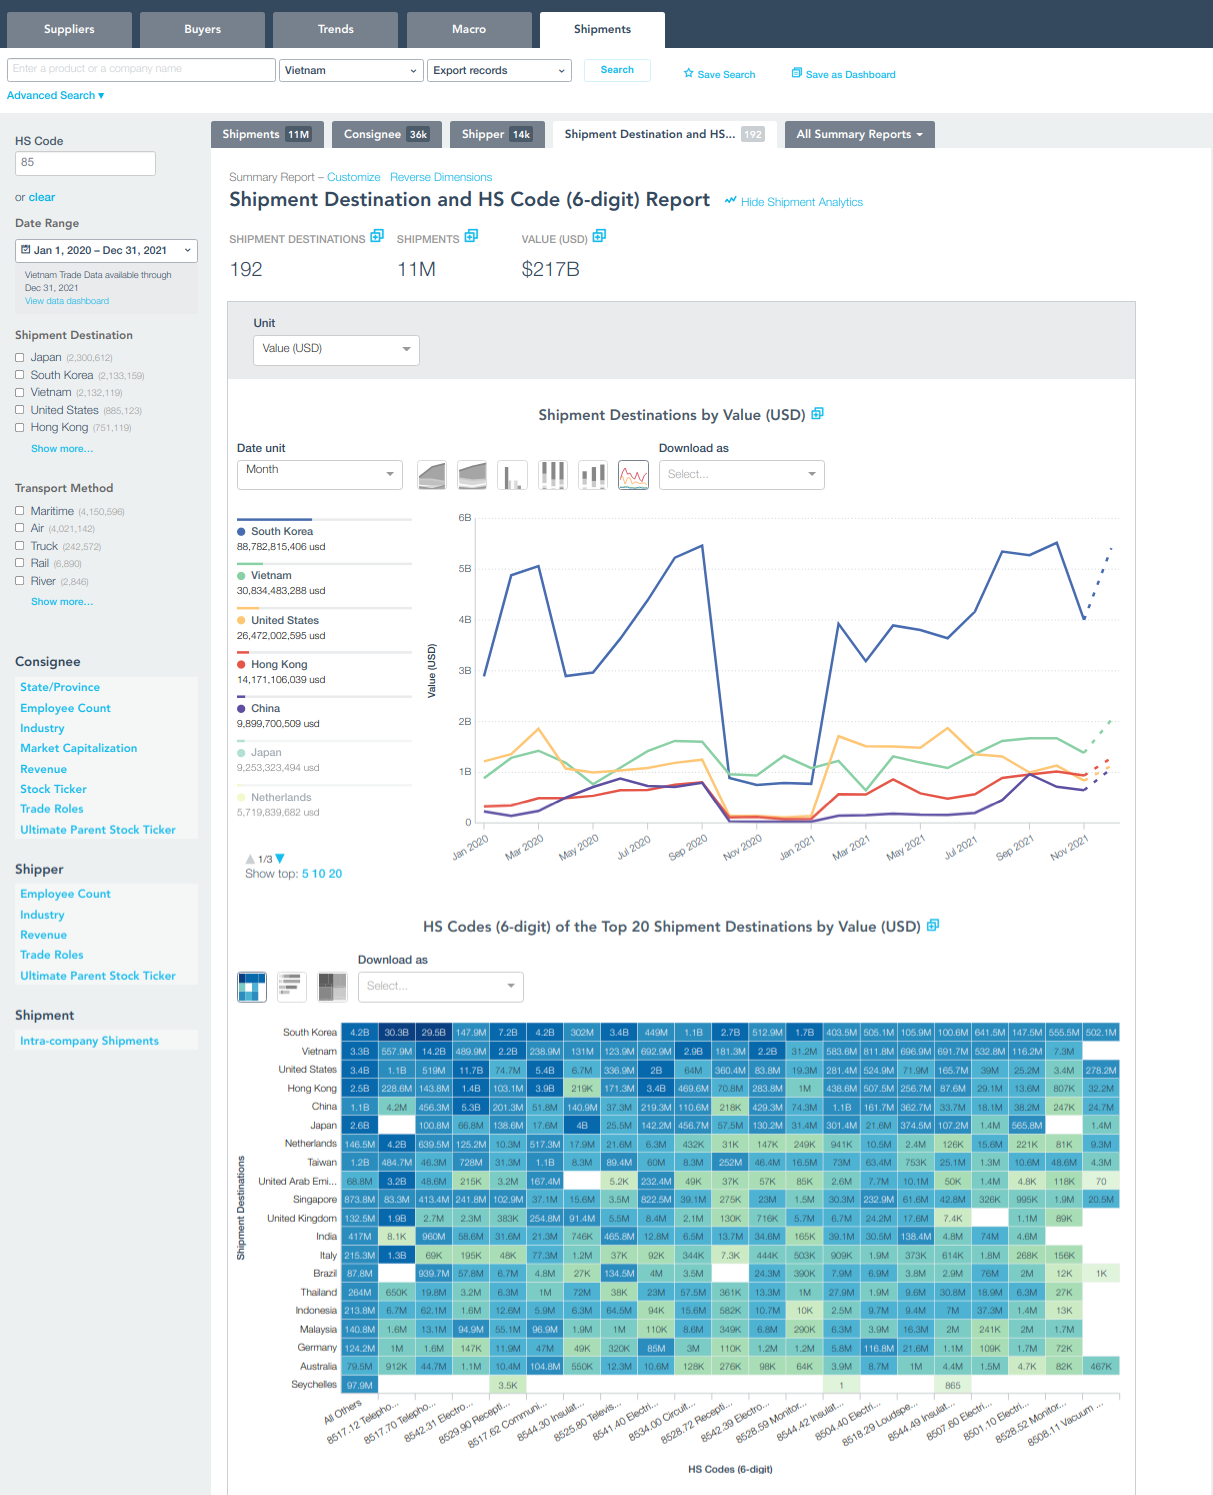Tick the South Korea destination checkbox
Viewport: 1213px width, 1495px height.
click(20, 375)
